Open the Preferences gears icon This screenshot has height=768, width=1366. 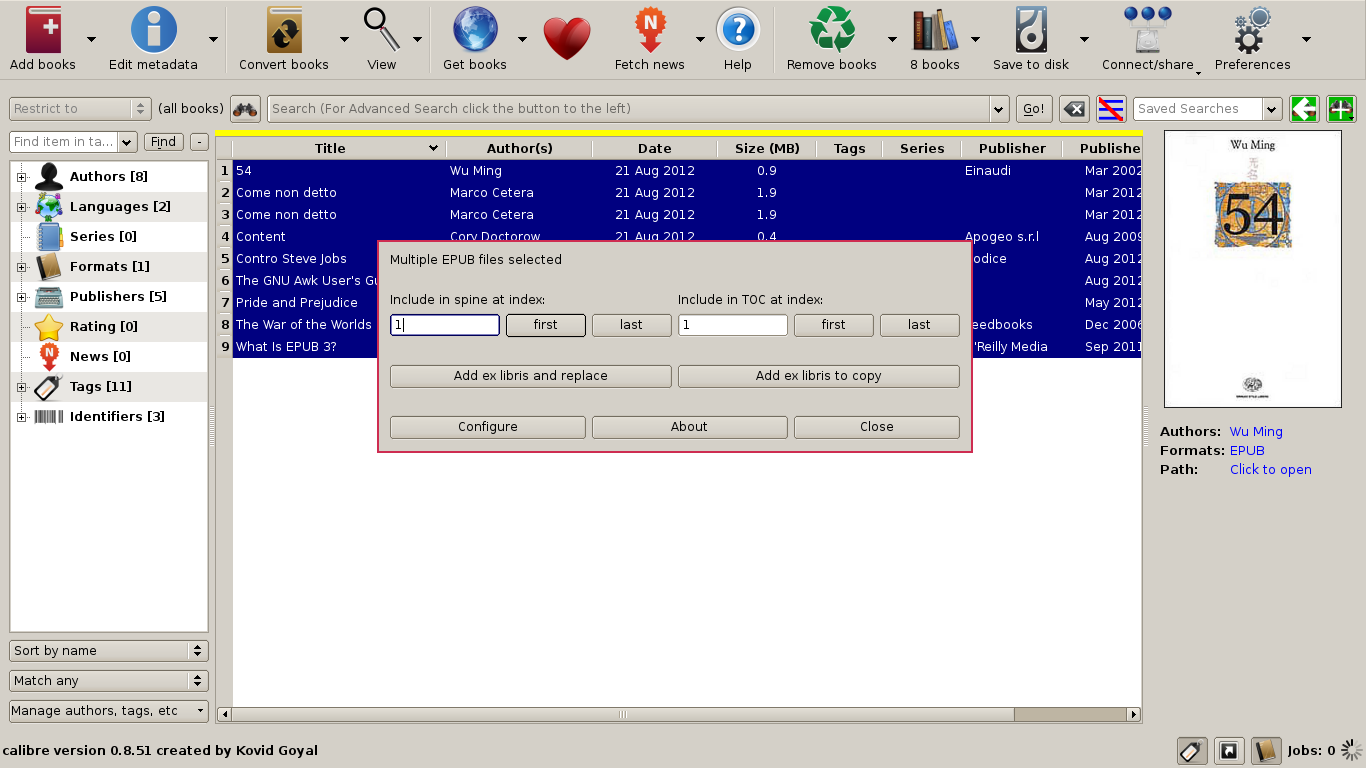pos(1252,30)
